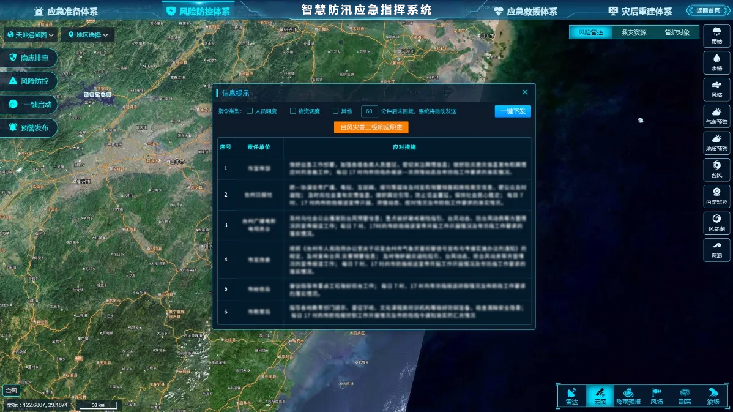Expand the 风险防控 left menu item
The width and height of the screenshot is (733, 412).
29,80
